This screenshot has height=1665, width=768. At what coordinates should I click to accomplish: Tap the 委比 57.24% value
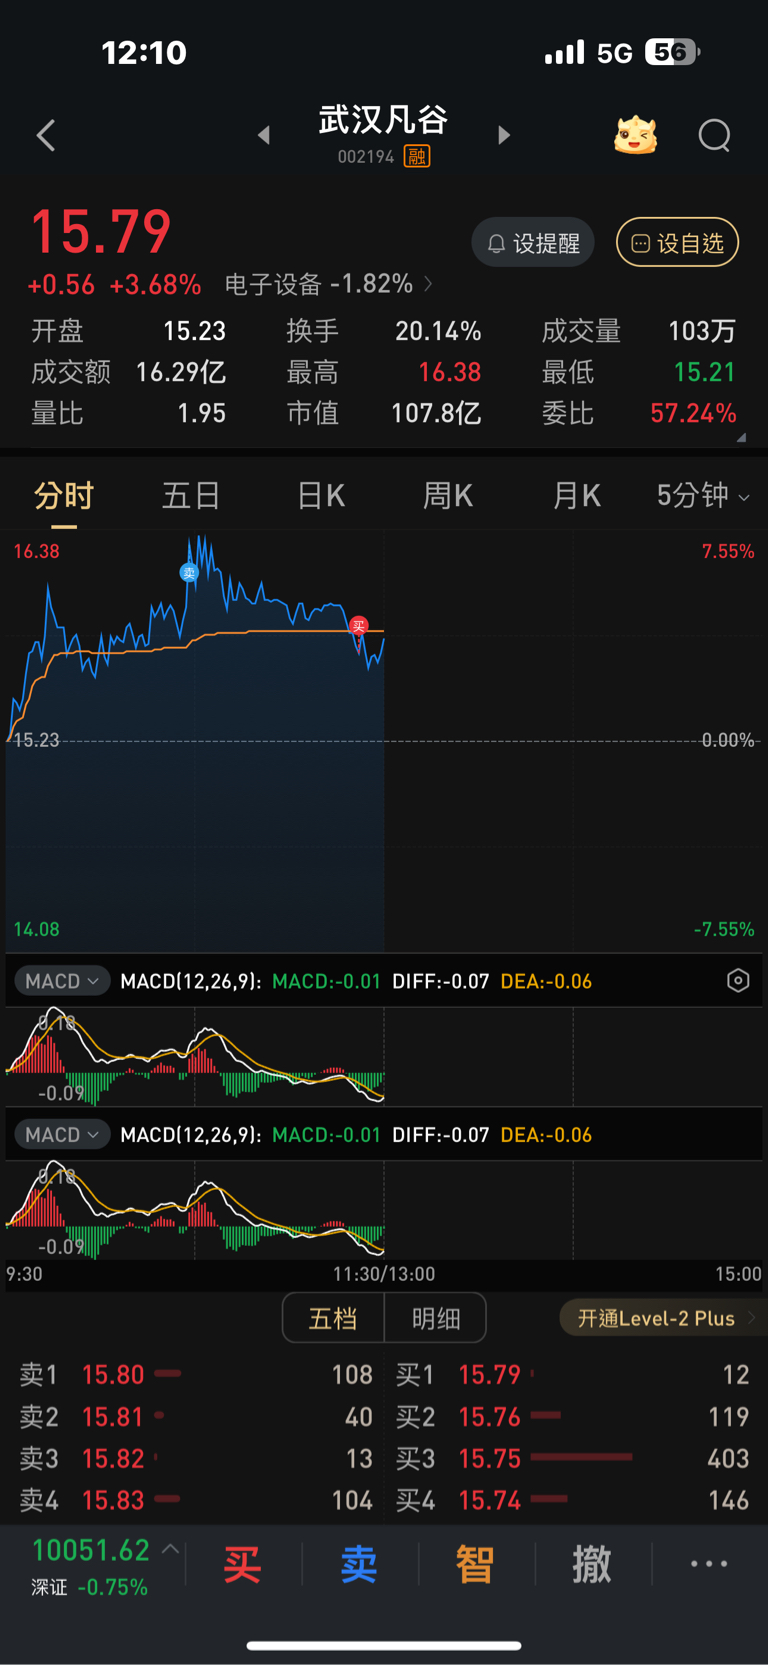(x=693, y=413)
